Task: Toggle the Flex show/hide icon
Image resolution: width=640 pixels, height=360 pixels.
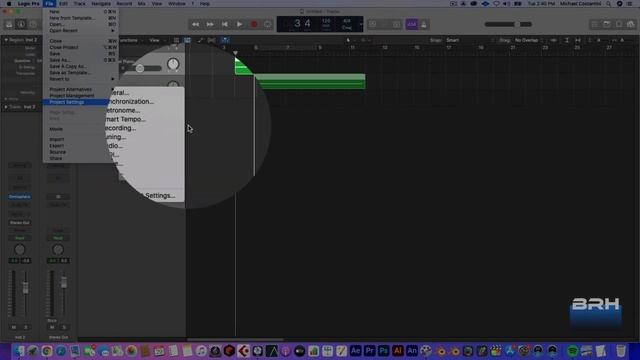Action: 211,40
